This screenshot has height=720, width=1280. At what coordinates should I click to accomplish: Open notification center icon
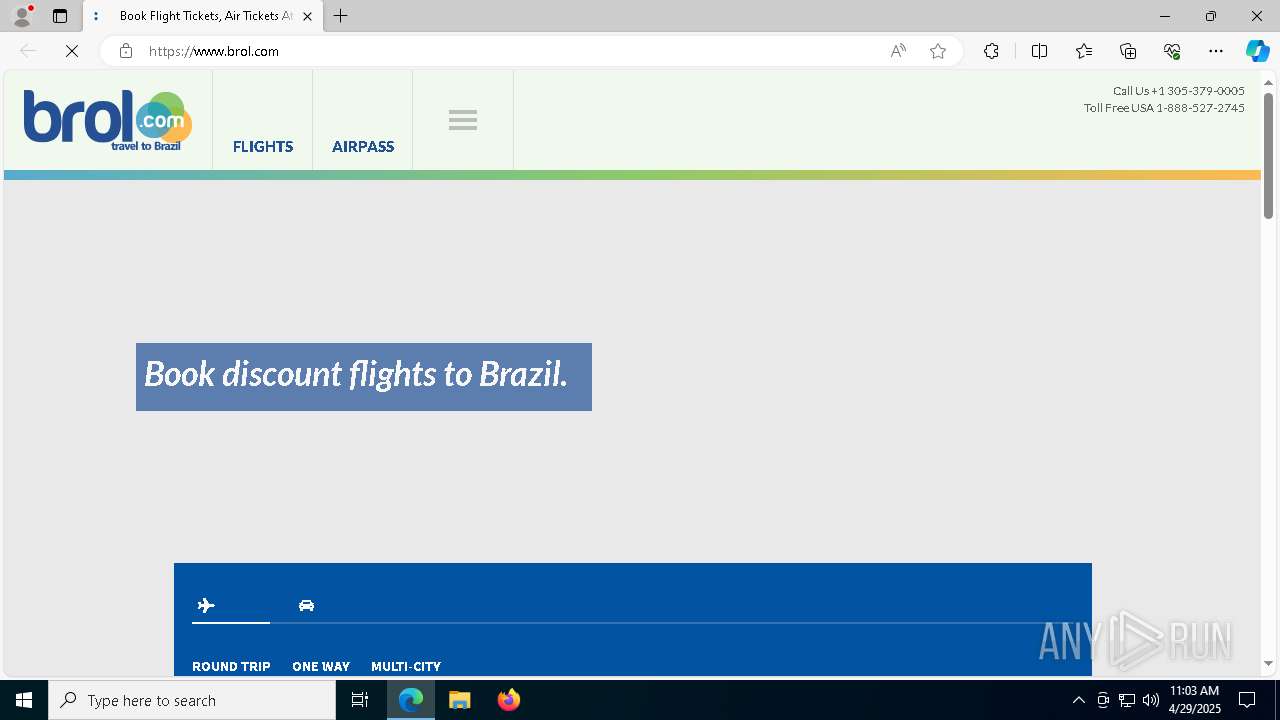pos(1247,700)
